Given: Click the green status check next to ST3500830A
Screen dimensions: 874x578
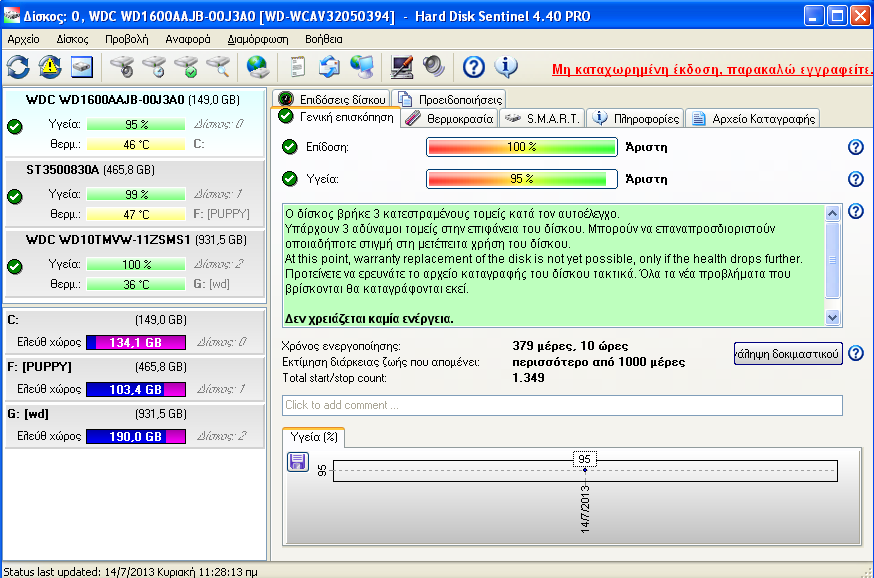Looking at the screenshot, I should click(15, 197).
